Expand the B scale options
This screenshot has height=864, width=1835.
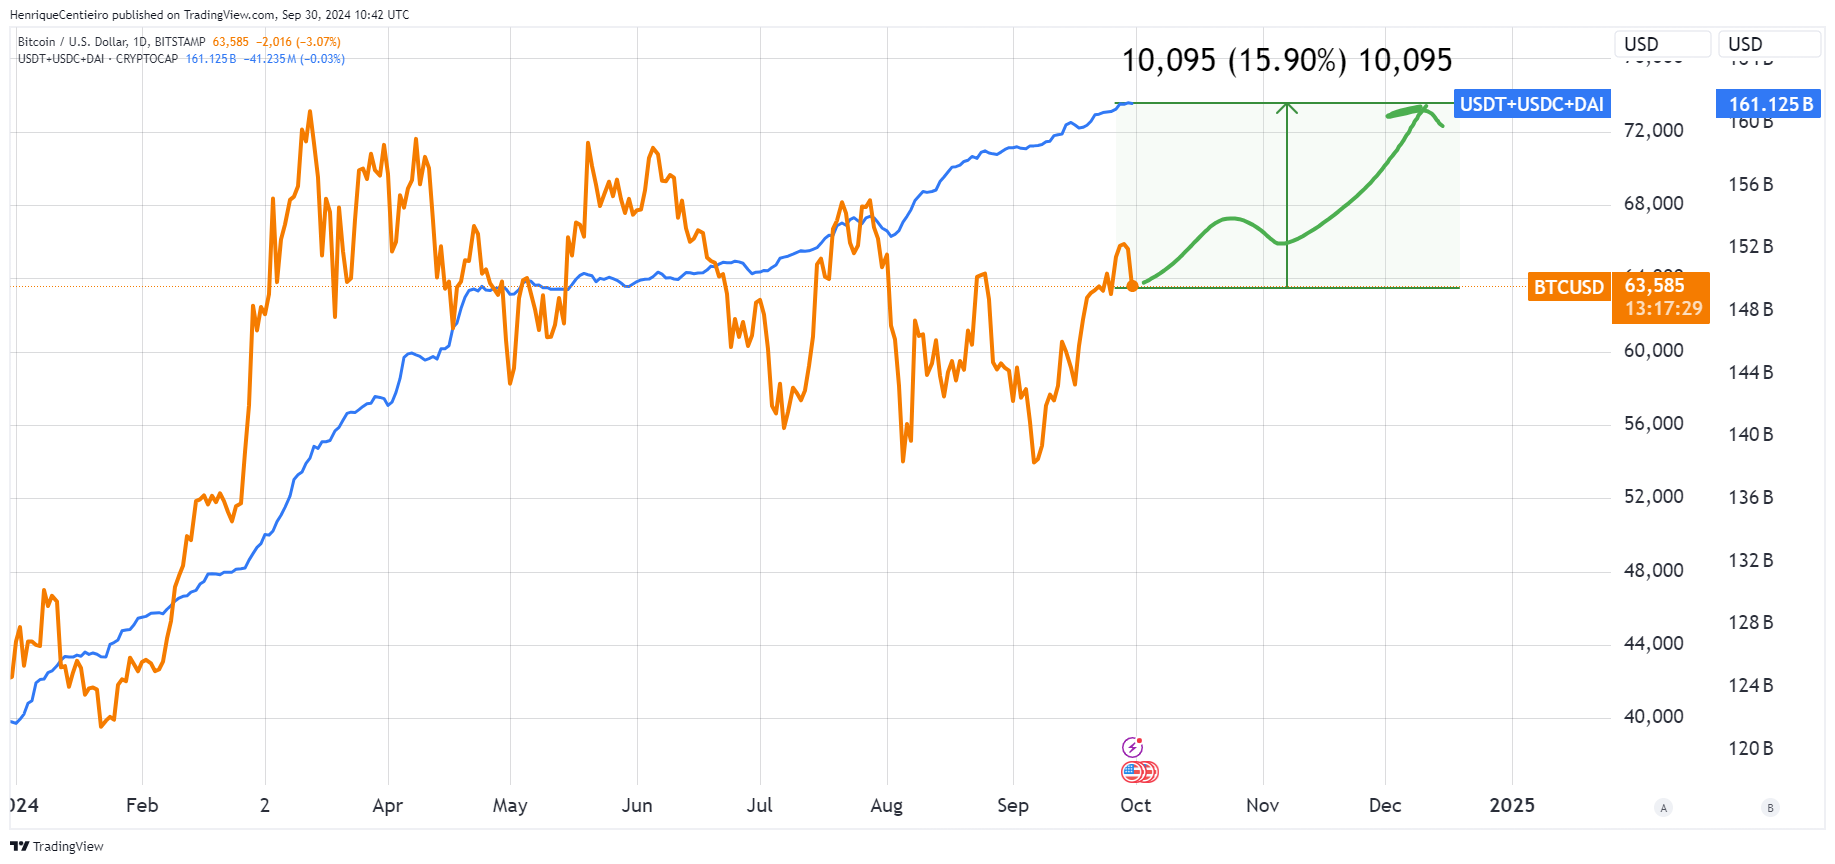[x=1770, y=807]
